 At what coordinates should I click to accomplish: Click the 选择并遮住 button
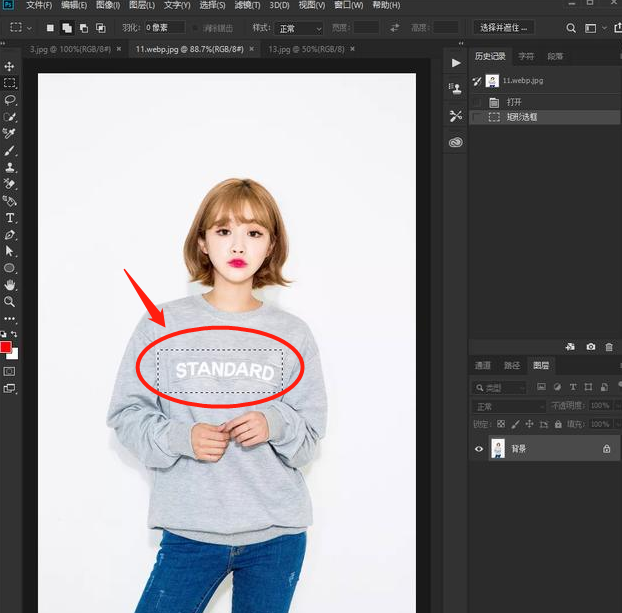503,28
